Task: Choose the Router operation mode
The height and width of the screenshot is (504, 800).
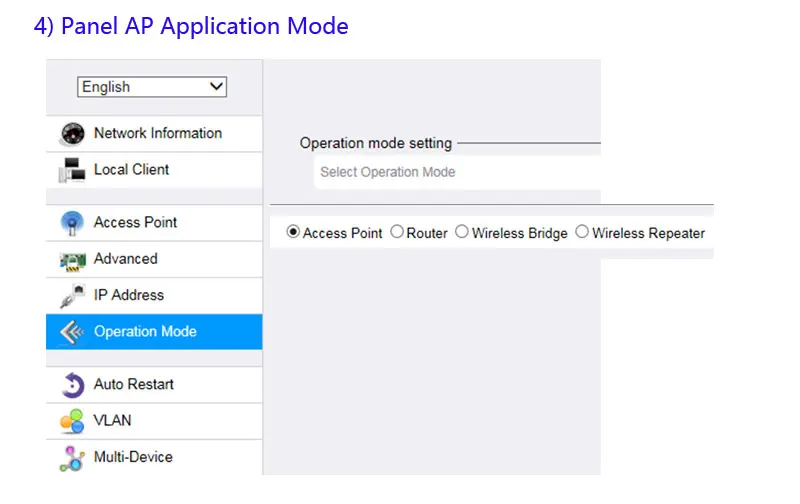Action: (397, 232)
